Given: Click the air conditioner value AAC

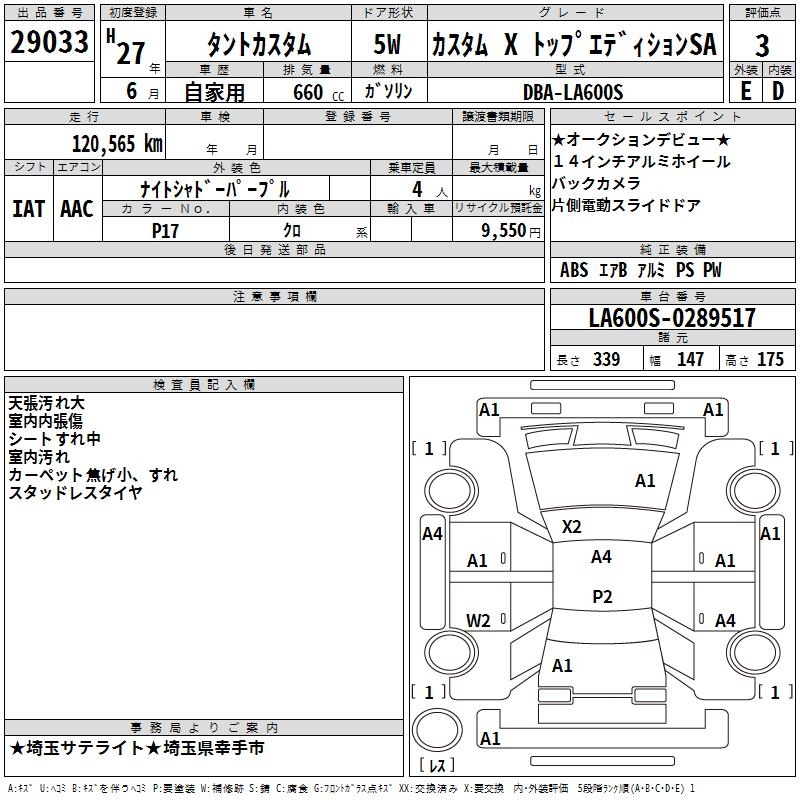Looking at the screenshot, I should coord(77,209).
